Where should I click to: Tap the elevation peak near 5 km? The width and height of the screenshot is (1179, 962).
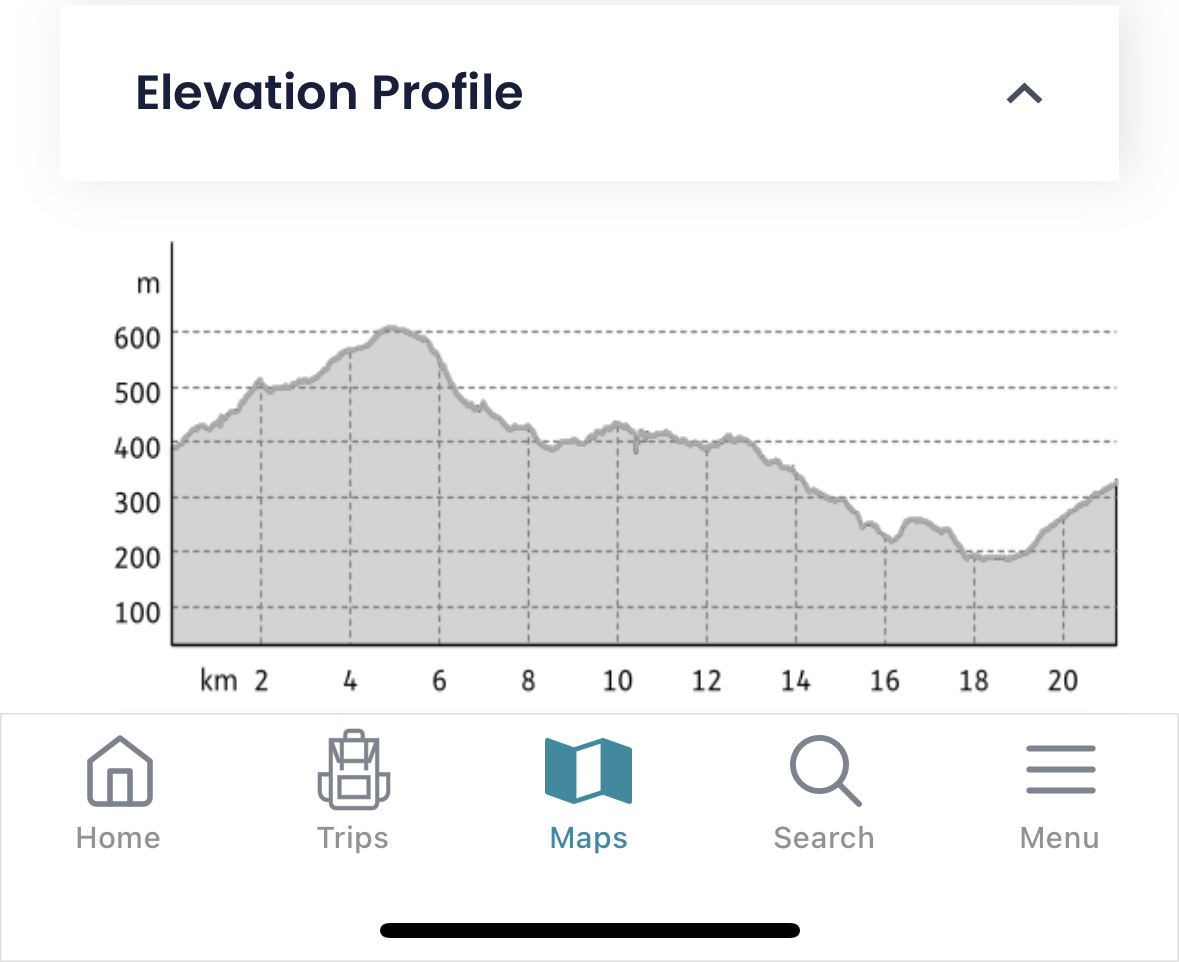pyautogui.click(x=394, y=328)
